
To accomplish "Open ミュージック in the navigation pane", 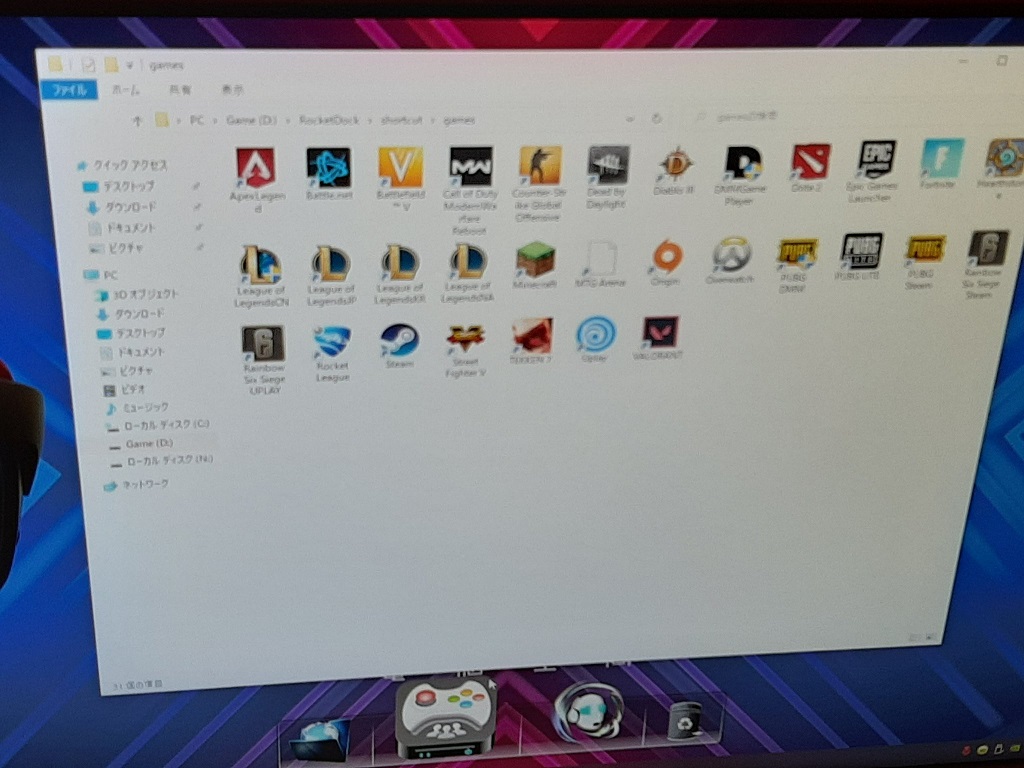I will [137, 408].
